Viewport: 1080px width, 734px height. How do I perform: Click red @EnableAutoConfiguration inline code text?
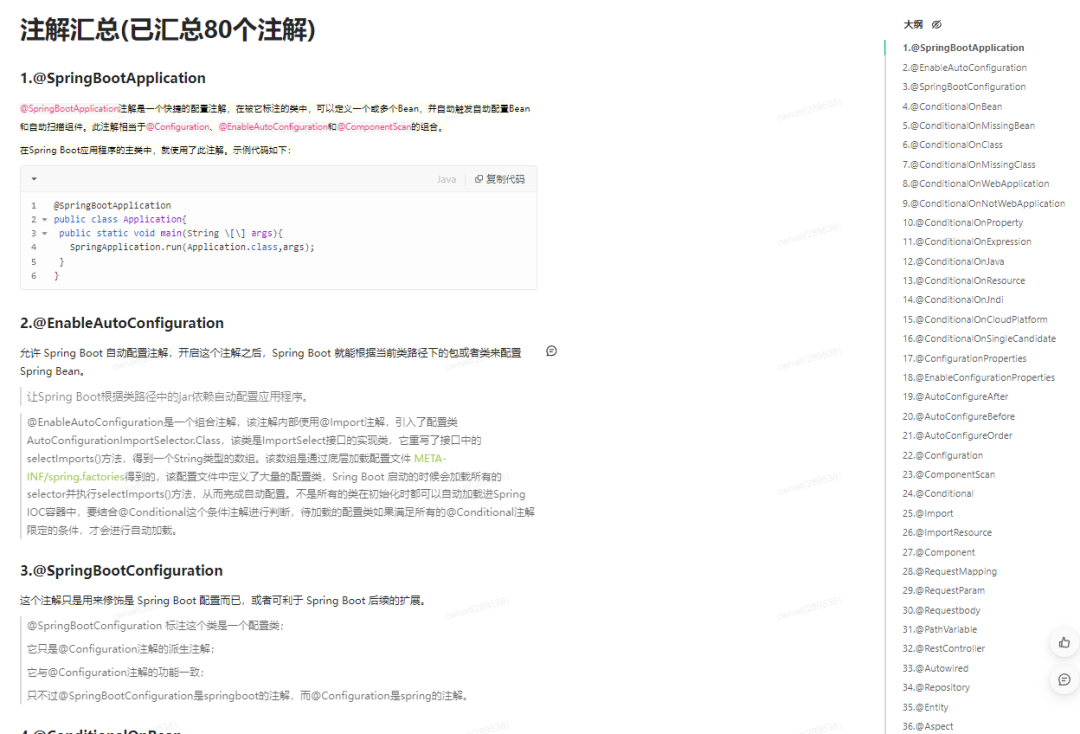(x=273, y=127)
